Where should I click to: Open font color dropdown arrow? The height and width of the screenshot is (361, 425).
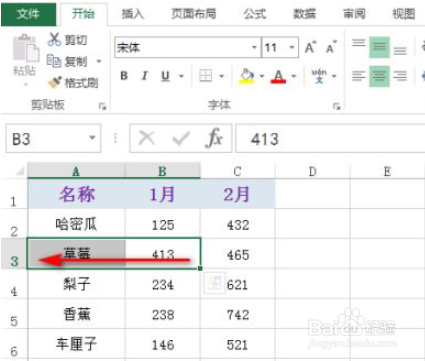[294, 76]
